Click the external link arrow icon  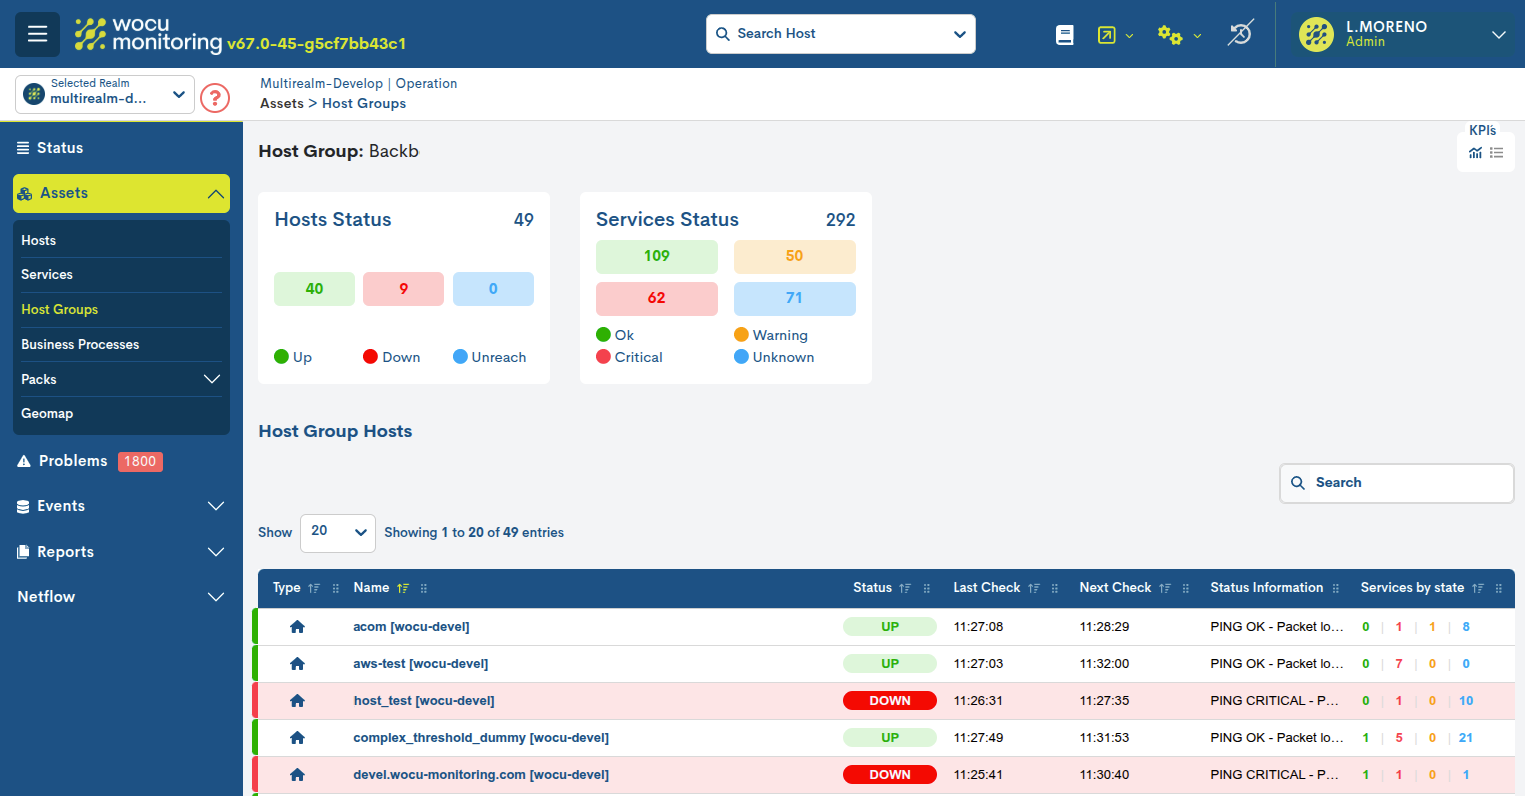(x=1106, y=33)
